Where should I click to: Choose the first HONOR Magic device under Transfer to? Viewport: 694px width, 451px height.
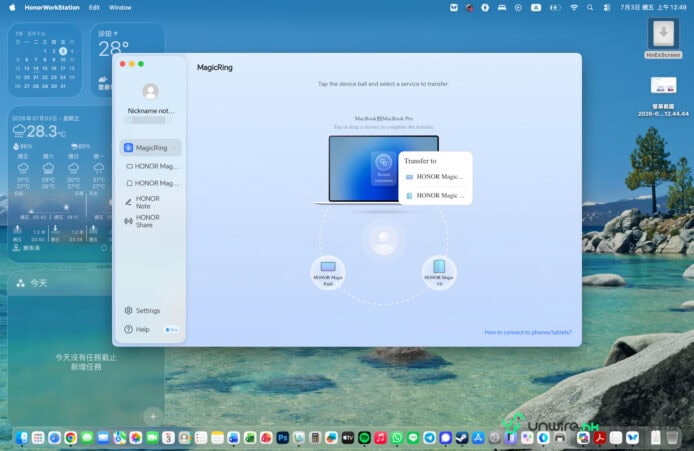coord(435,177)
